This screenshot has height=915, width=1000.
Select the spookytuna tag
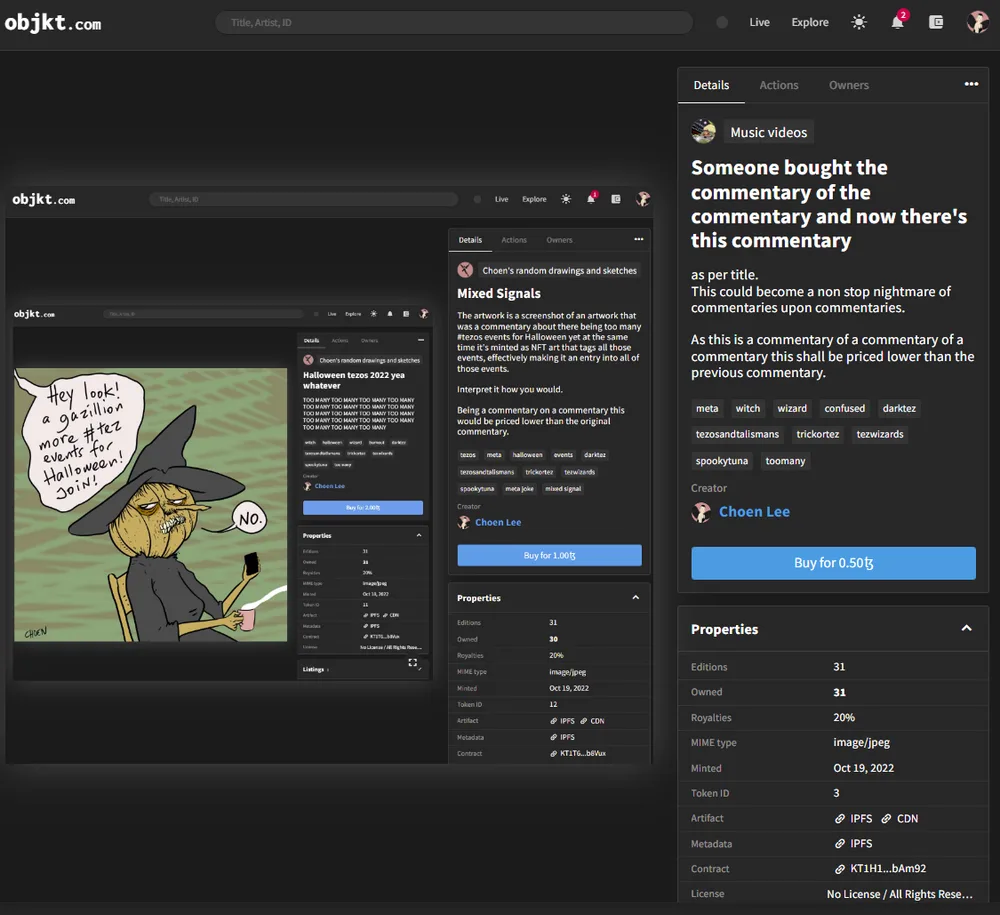click(721, 460)
